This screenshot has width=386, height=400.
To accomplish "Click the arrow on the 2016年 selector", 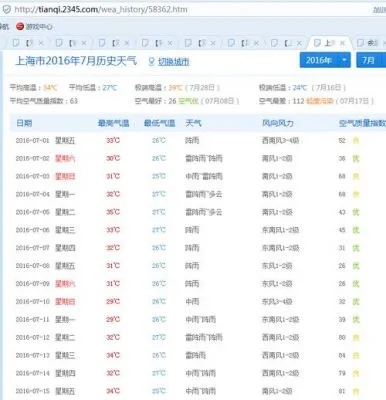I will (344, 60).
